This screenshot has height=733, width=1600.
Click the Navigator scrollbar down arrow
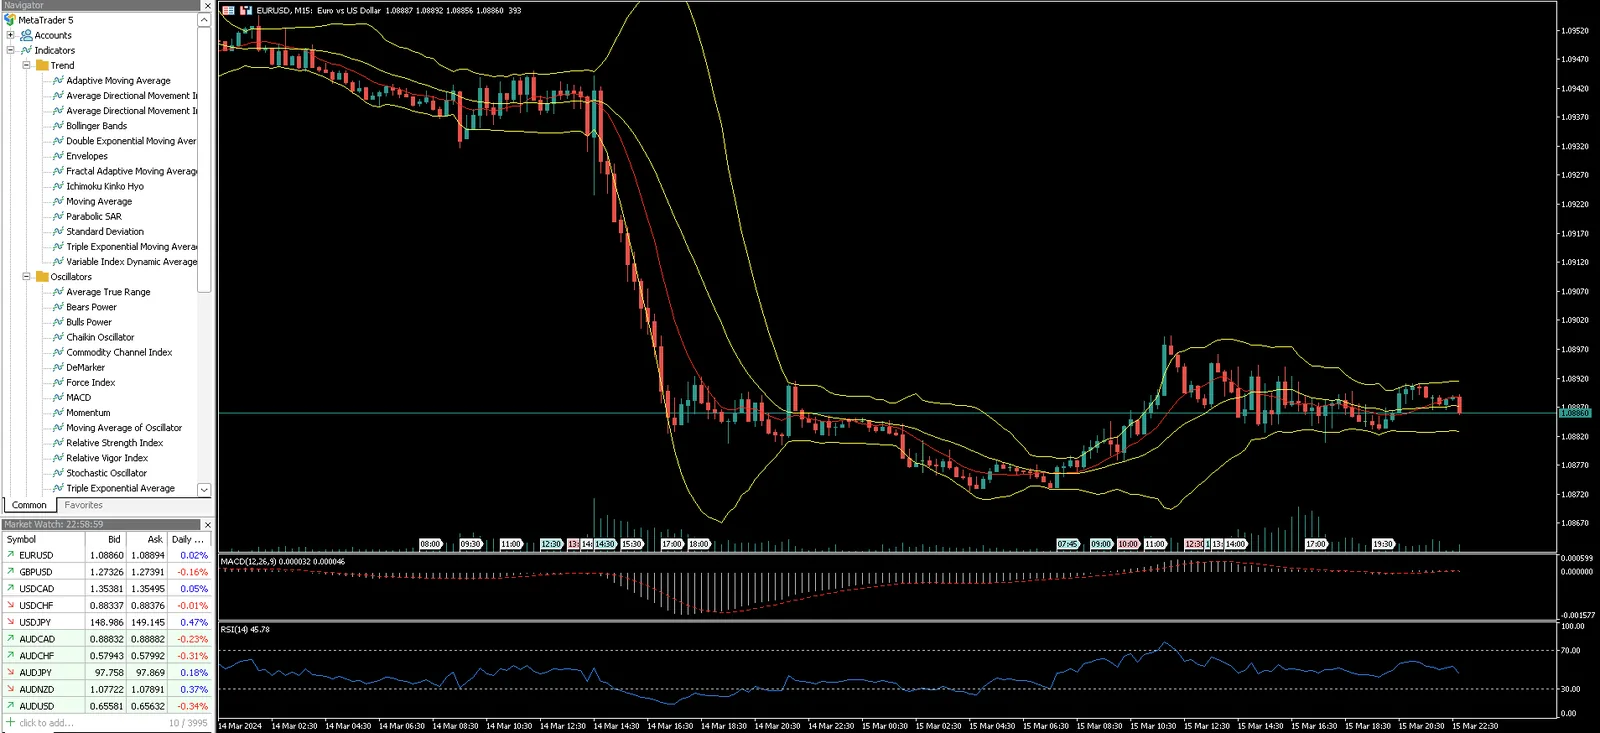(x=204, y=490)
